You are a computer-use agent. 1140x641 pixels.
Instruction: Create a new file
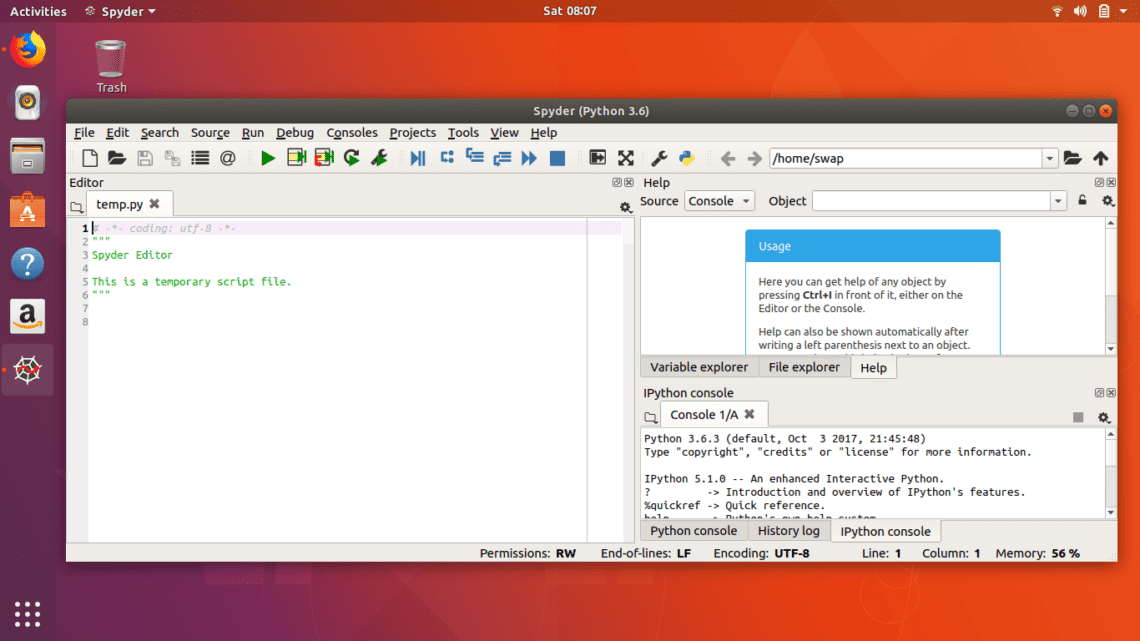point(90,157)
